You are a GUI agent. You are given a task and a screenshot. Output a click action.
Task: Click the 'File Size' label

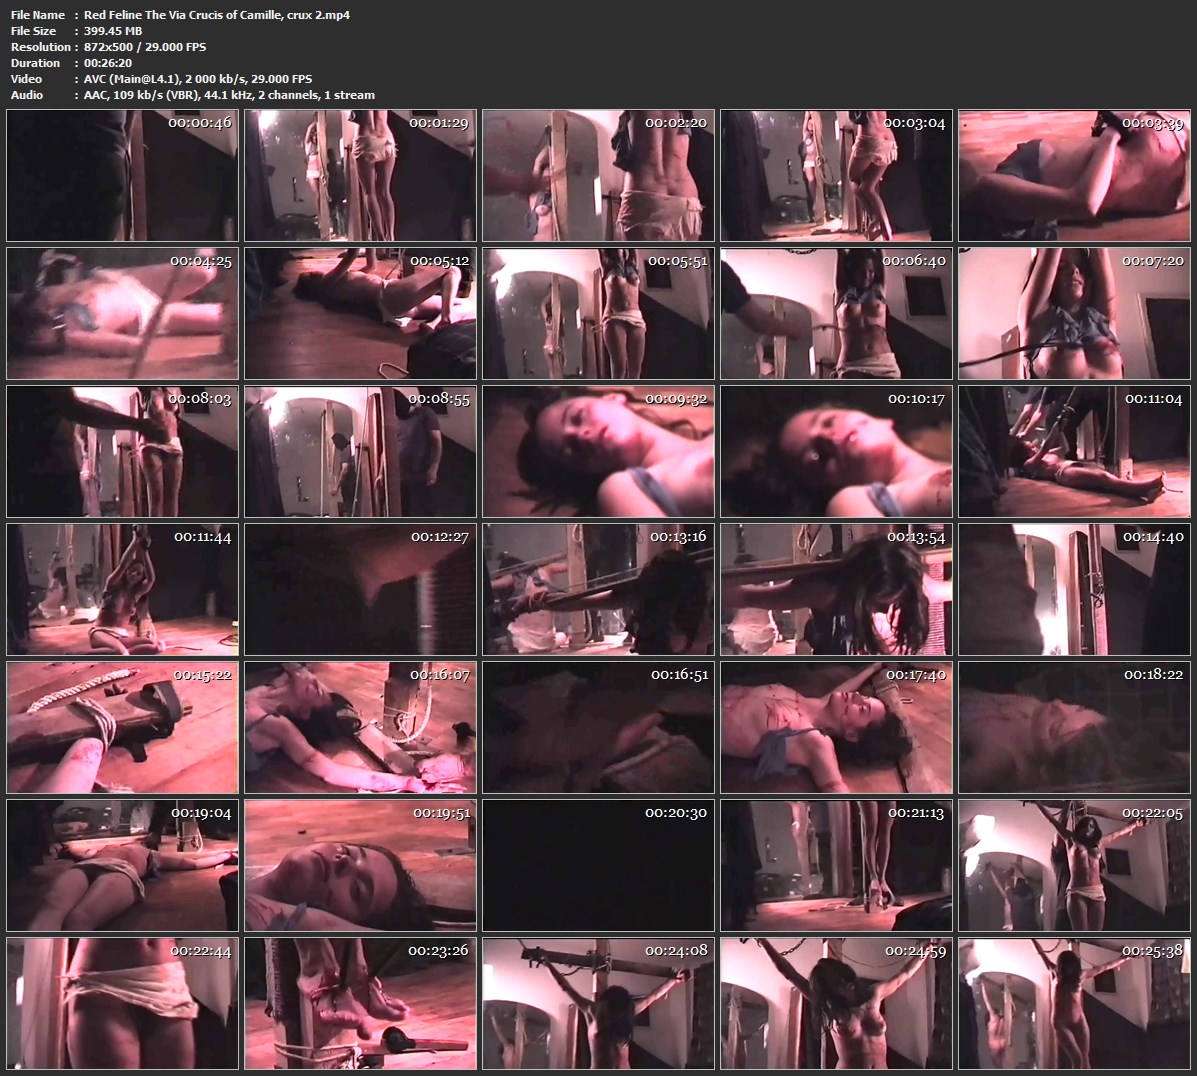pos(33,31)
